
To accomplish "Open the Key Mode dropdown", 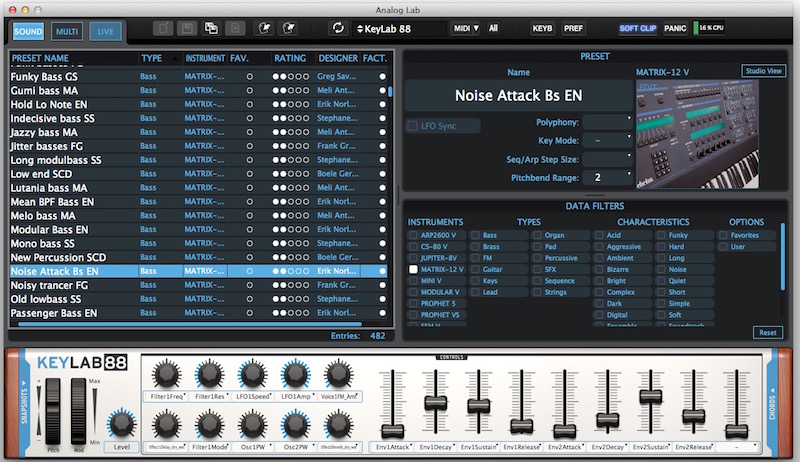I will click(x=608, y=140).
